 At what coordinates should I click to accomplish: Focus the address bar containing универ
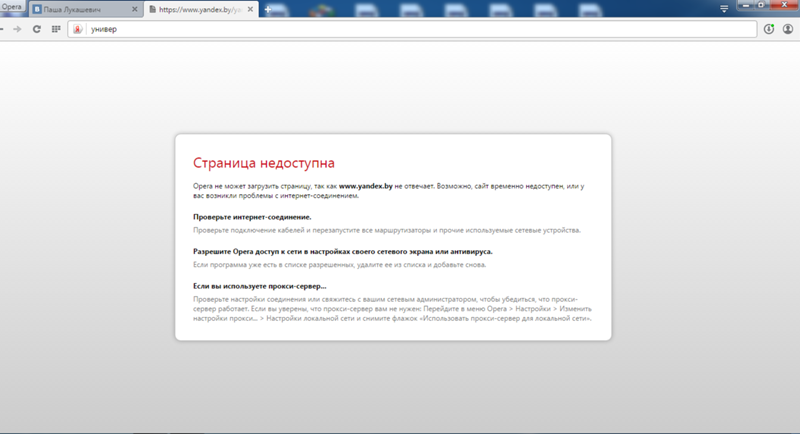point(412,29)
